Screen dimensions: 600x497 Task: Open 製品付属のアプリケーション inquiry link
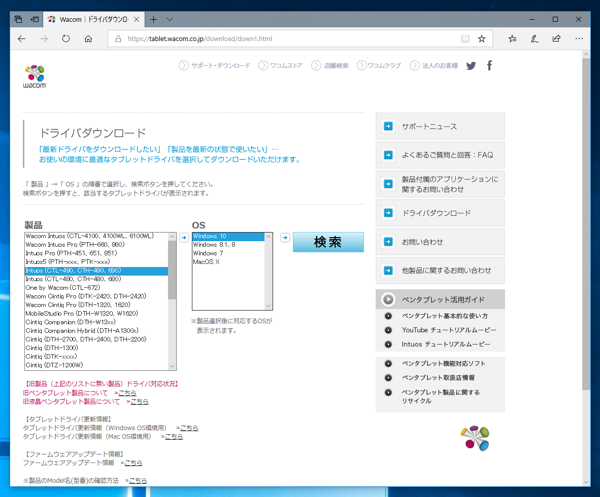point(440,184)
